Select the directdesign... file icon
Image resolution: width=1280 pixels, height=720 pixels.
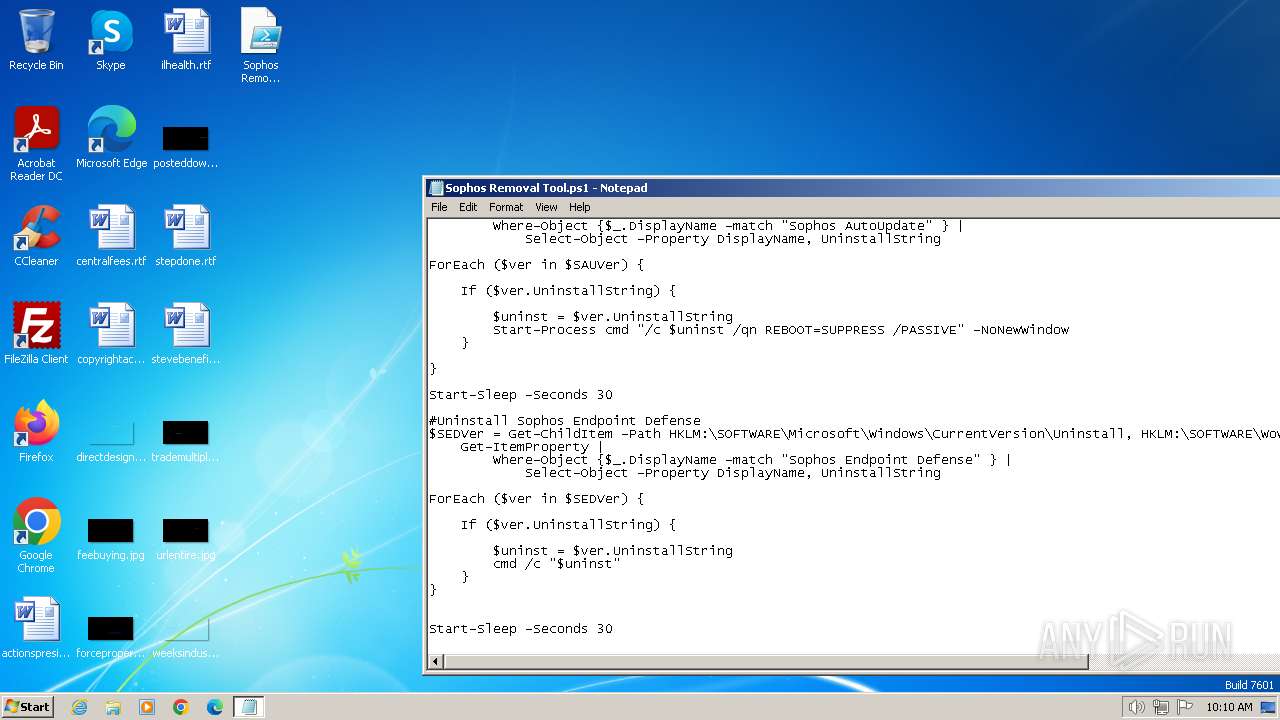tap(111, 440)
